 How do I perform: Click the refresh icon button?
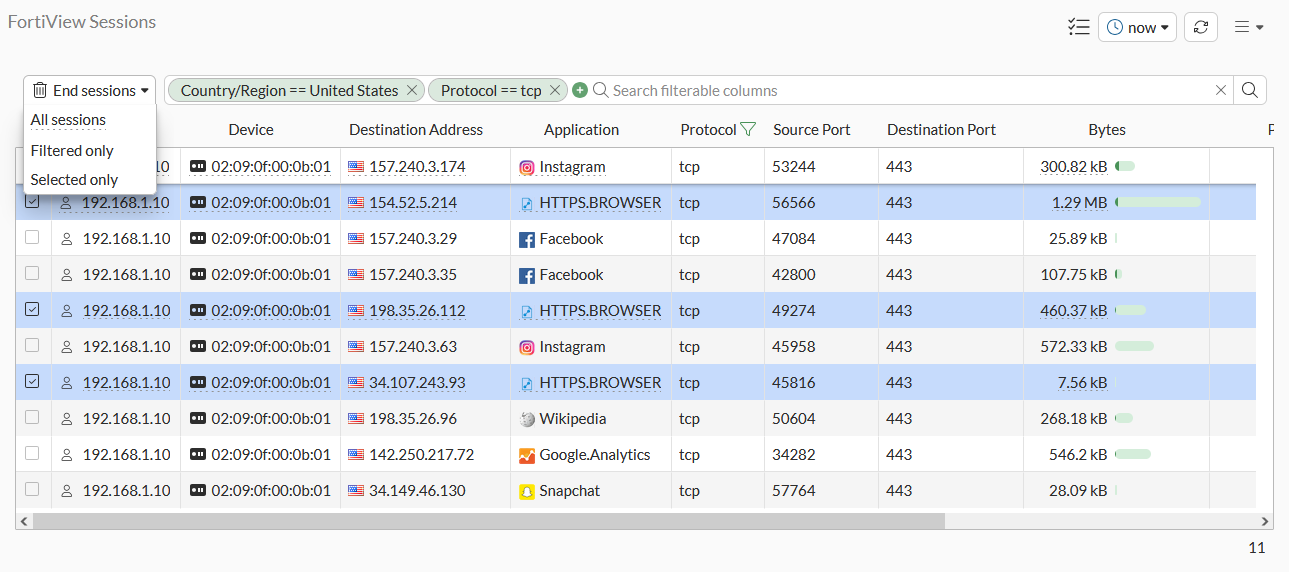1200,27
